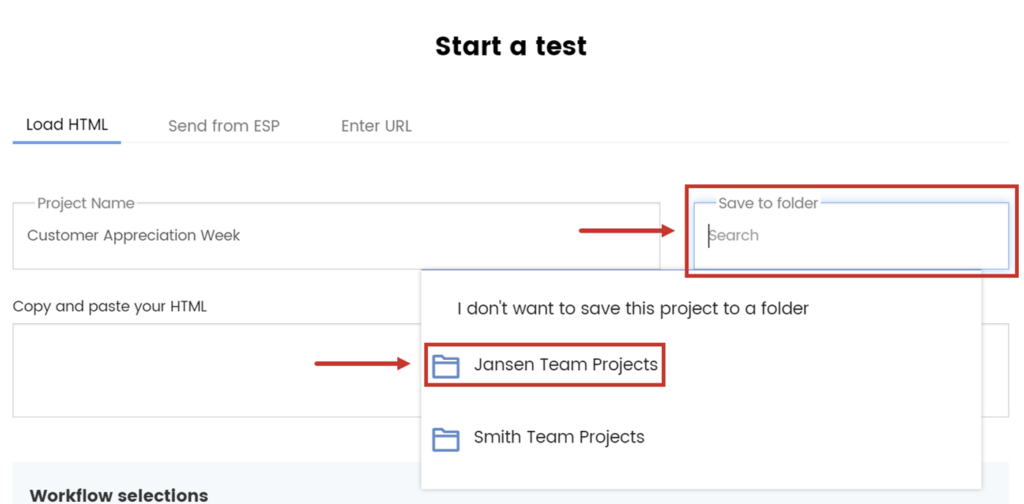
Task: Click the Save to folder field label
Action: click(768, 203)
